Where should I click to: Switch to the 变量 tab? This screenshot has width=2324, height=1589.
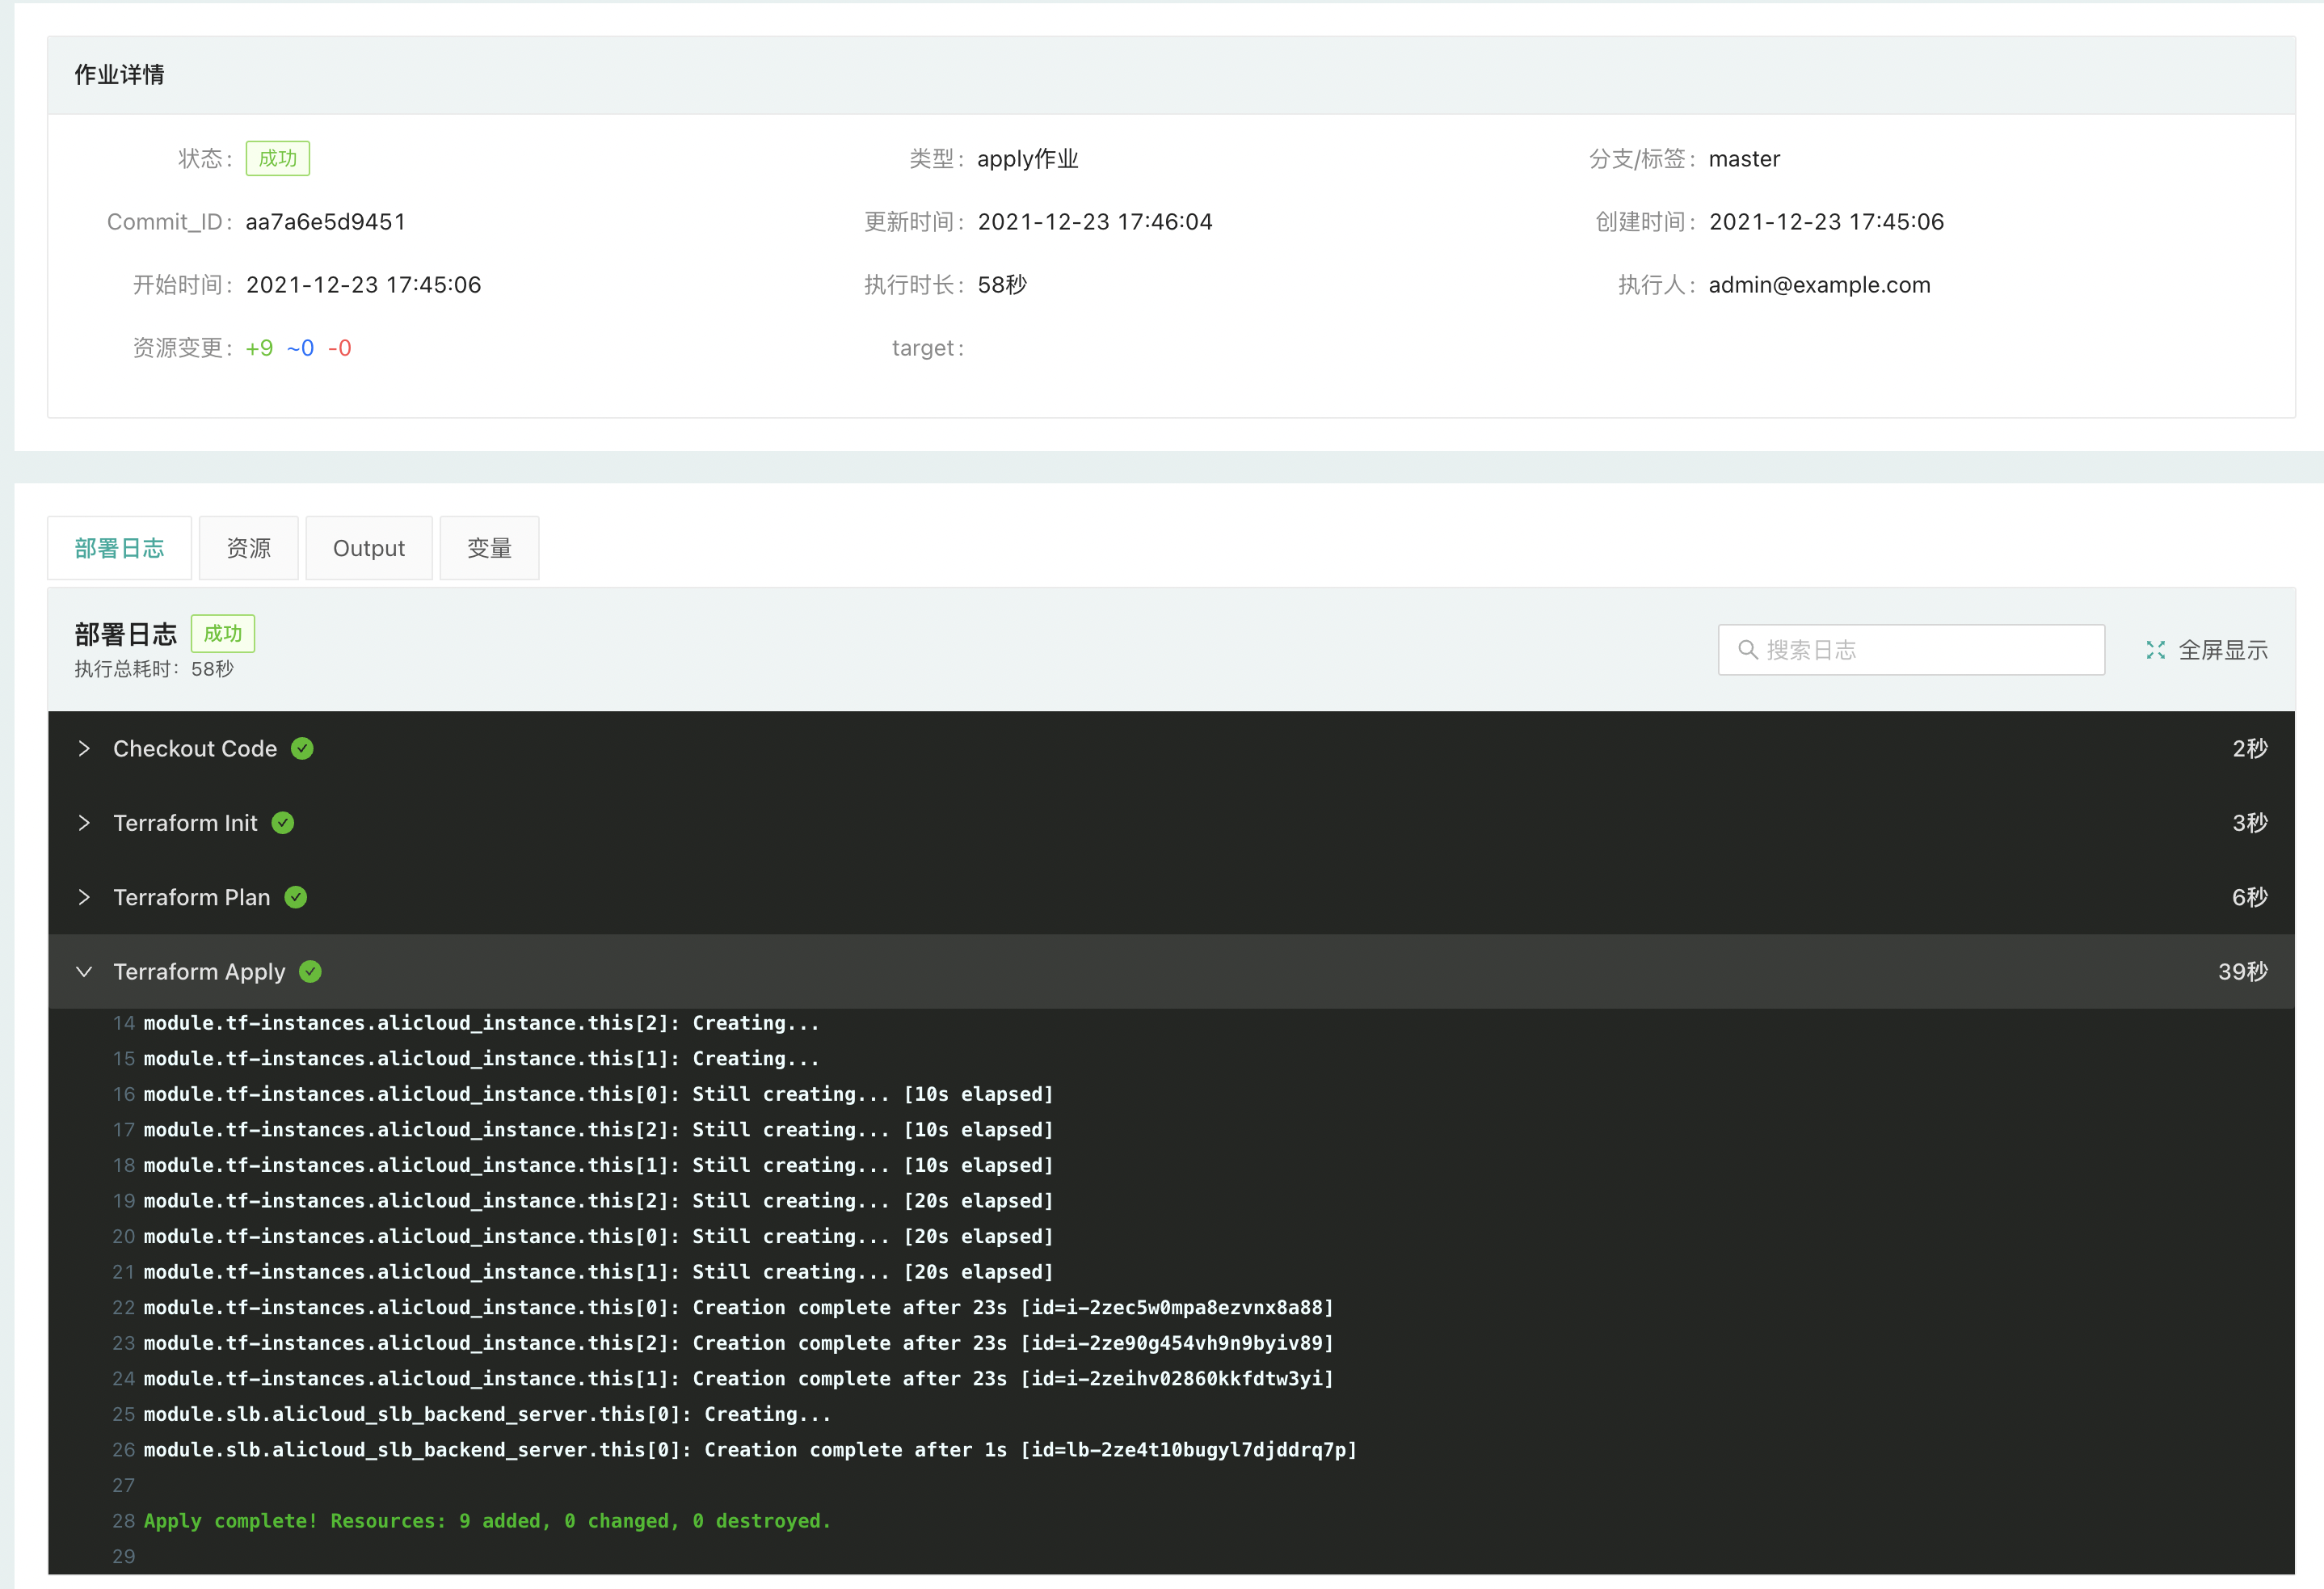490,548
